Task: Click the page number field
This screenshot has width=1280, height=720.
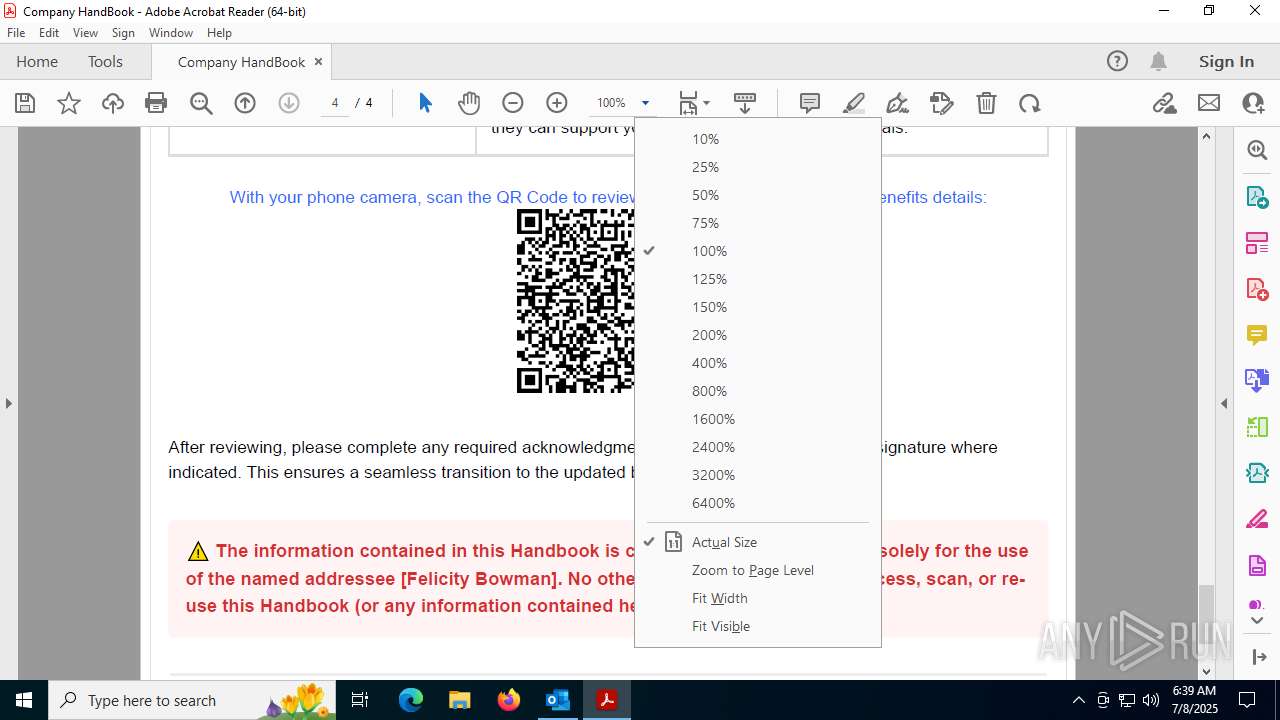Action: click(335, 103)
